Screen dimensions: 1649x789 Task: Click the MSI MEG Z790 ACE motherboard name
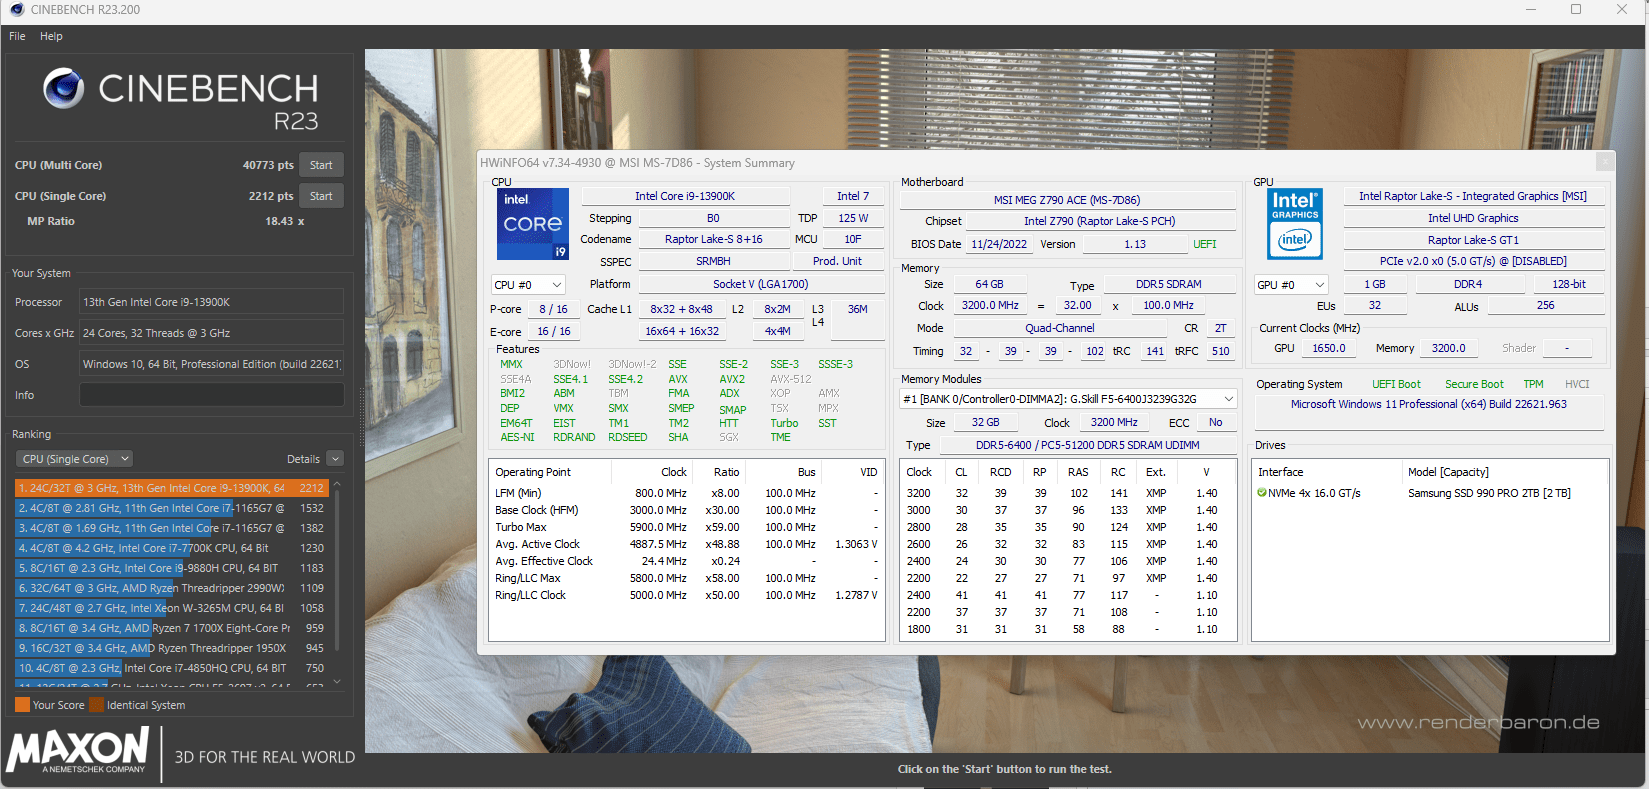point(1067,200)
